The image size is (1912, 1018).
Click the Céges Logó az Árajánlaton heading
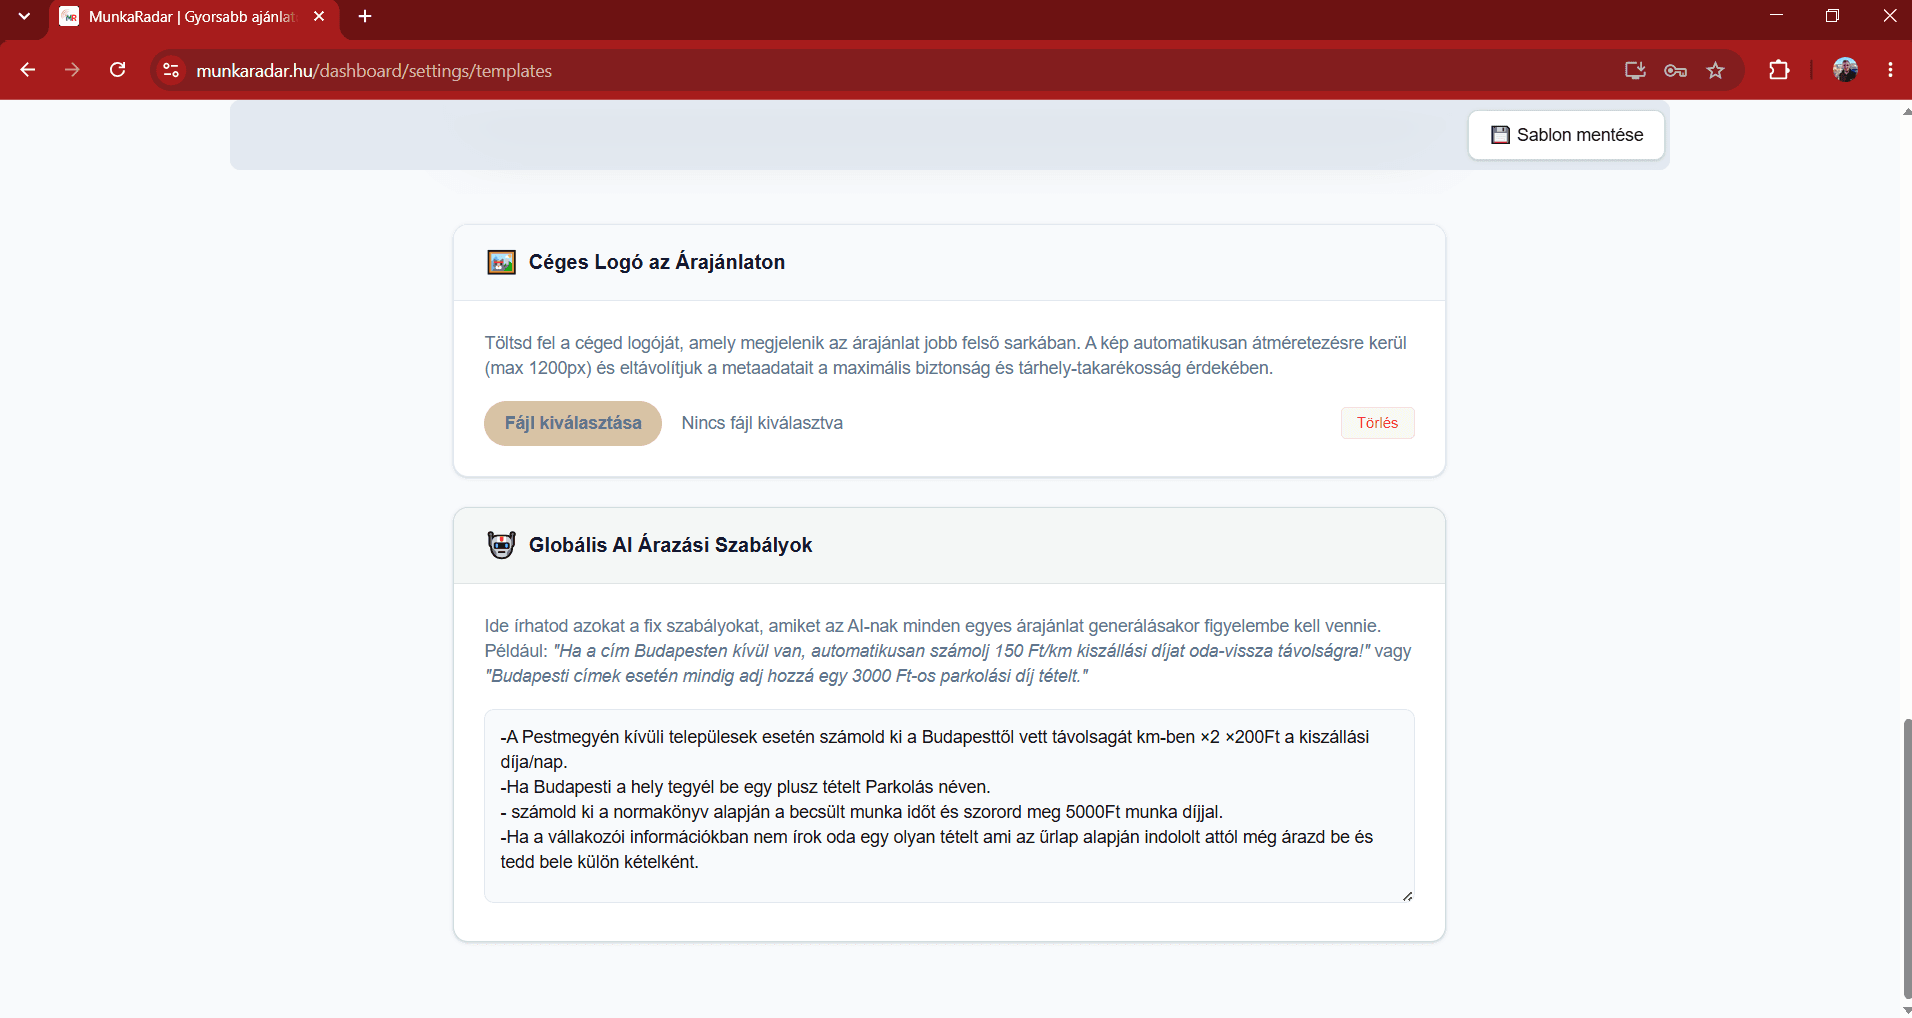tap(657, 262)
